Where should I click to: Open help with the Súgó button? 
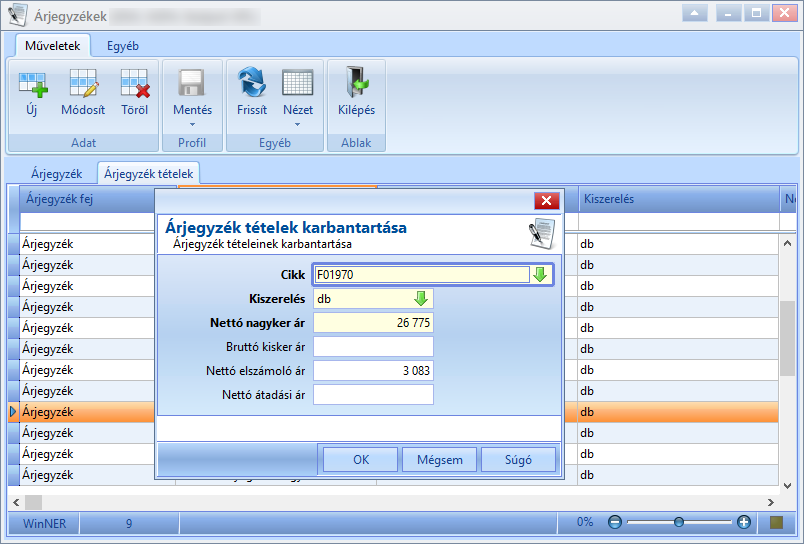point(518,459)
